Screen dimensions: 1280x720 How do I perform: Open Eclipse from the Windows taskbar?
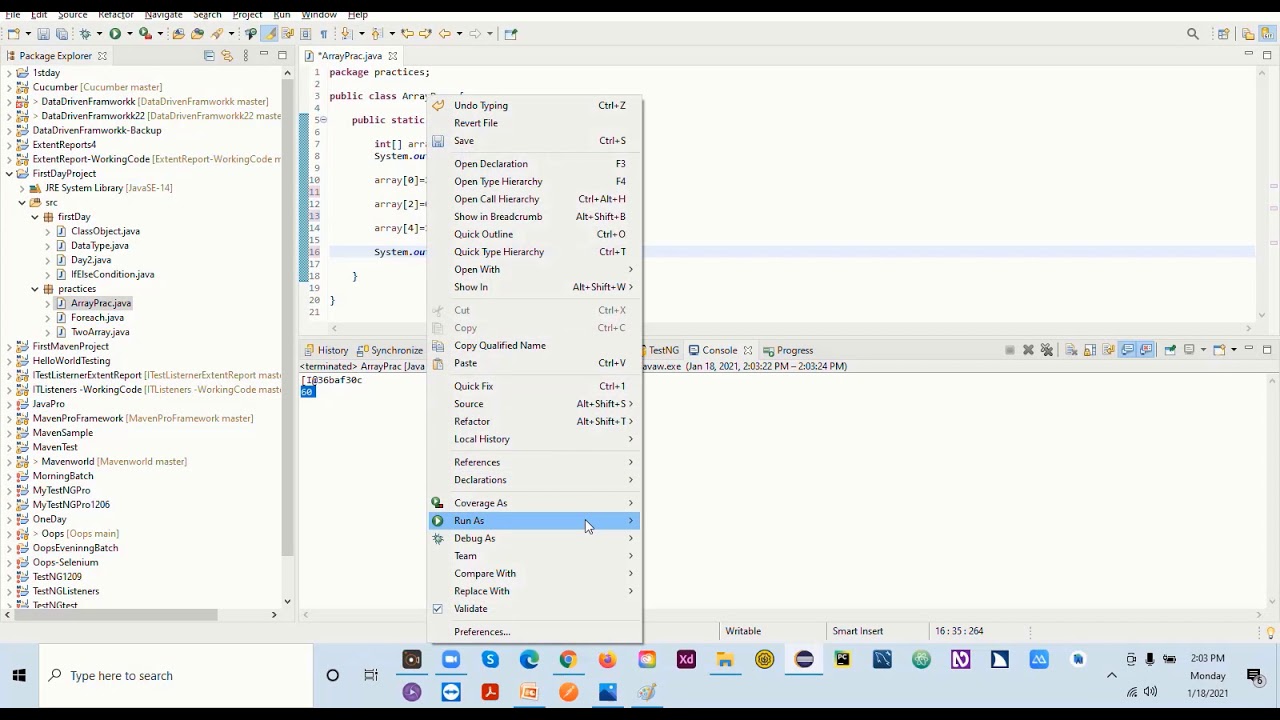(x=804, y=659)
